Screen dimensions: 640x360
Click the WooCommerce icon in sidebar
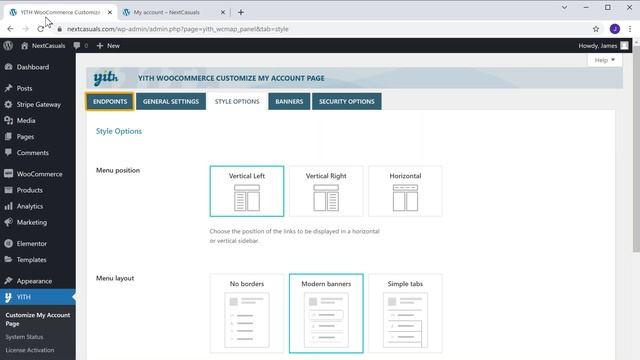click(x=9, y=174)
